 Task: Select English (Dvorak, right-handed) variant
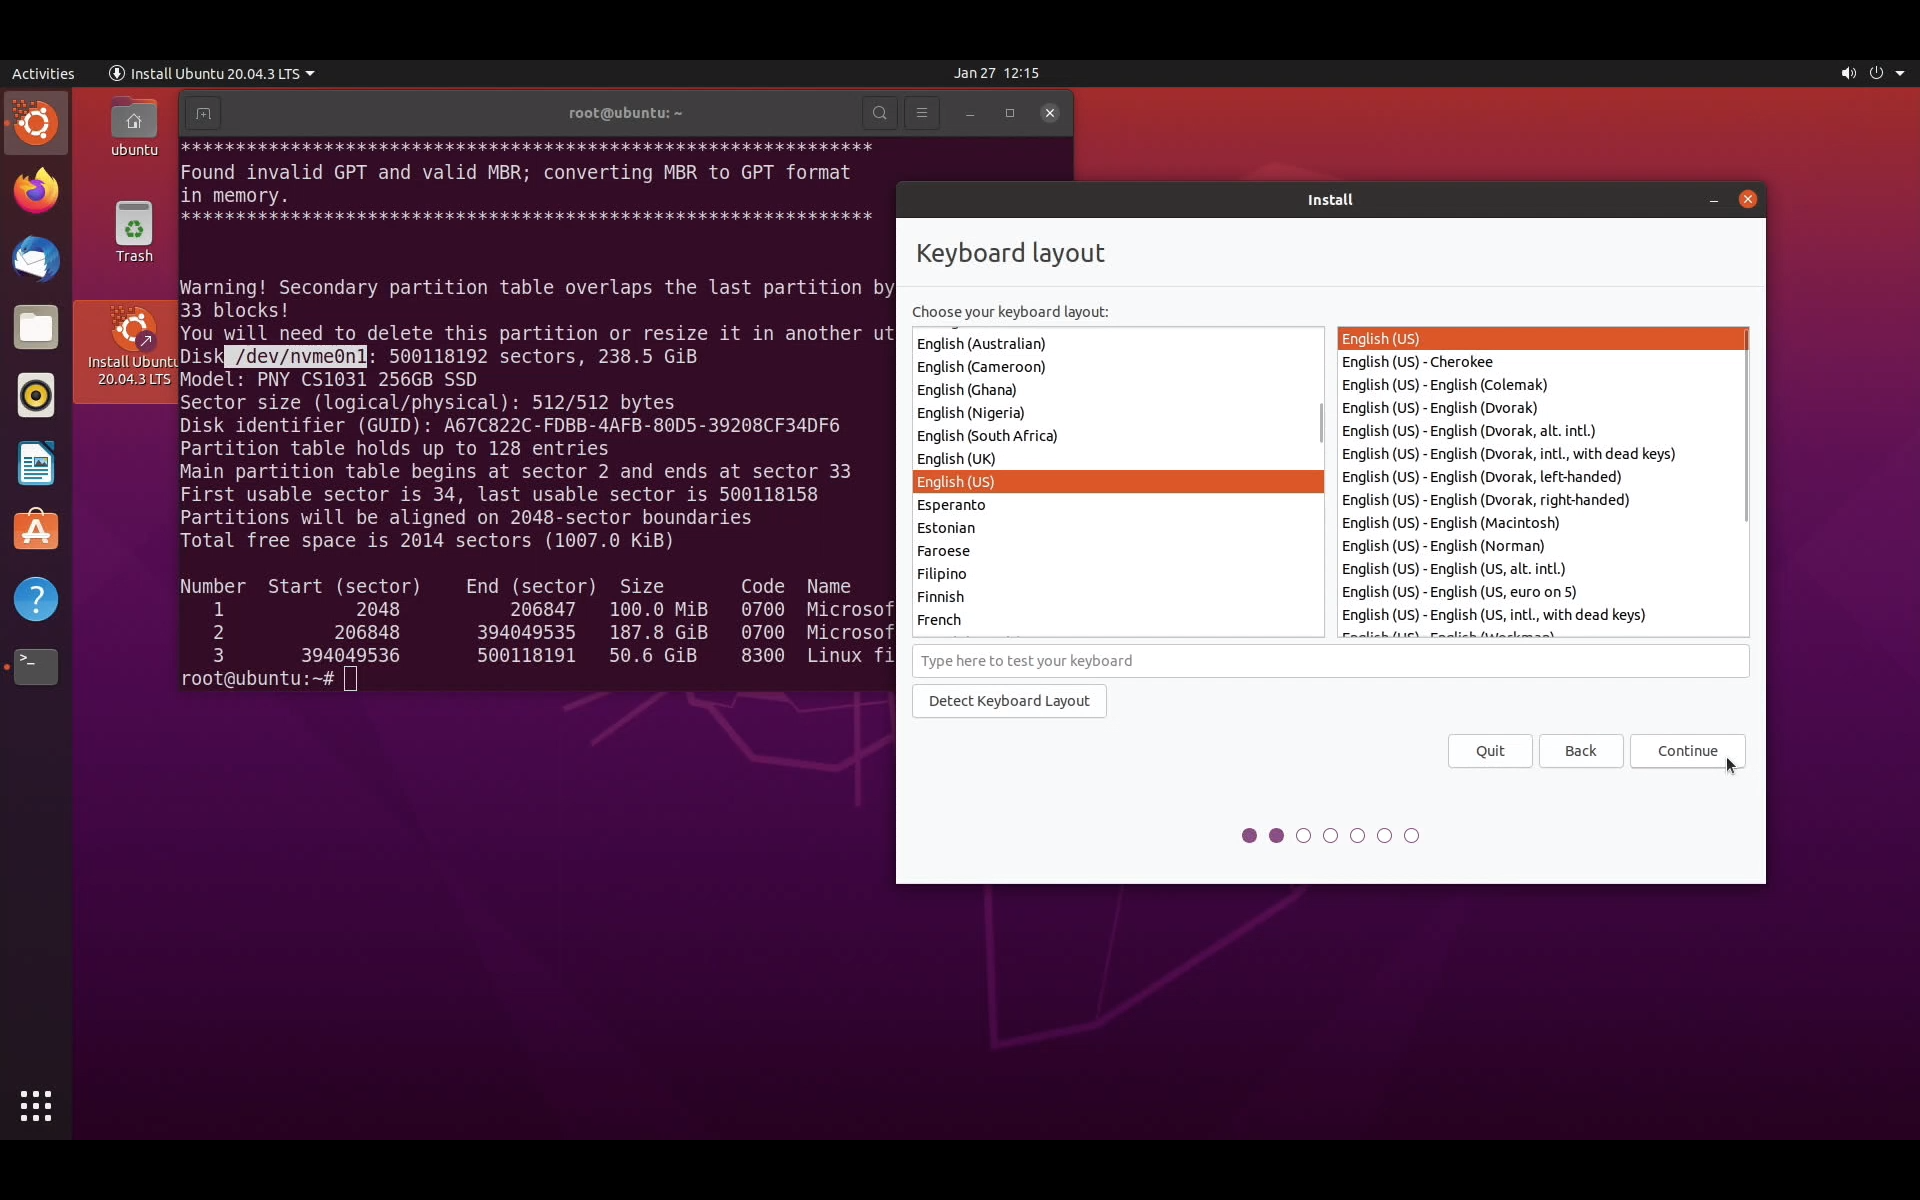(1541, 500)
